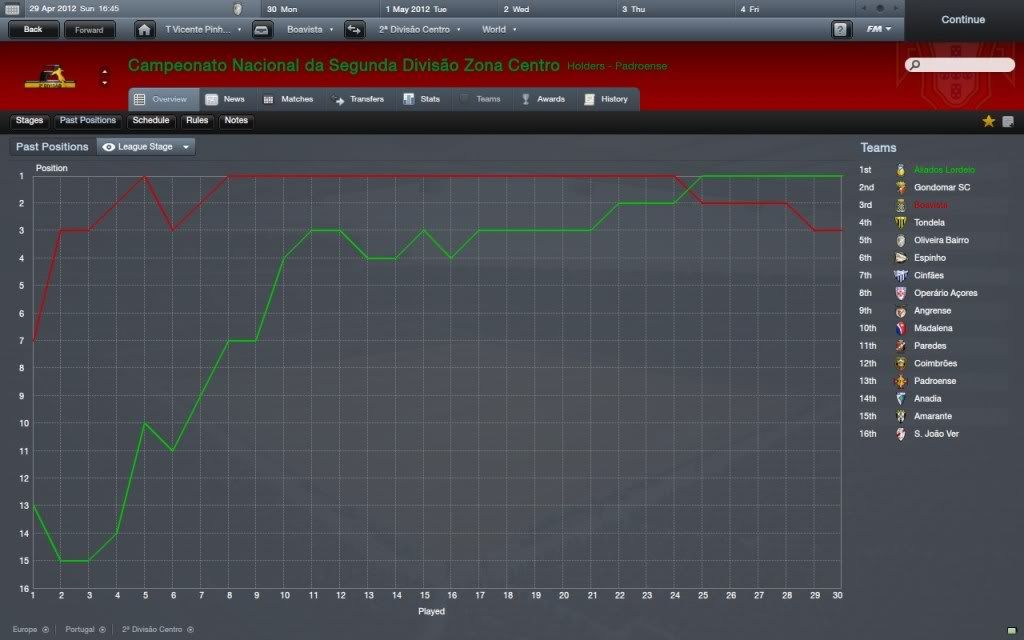Click the competition swap arrows icon

point(354,29)
